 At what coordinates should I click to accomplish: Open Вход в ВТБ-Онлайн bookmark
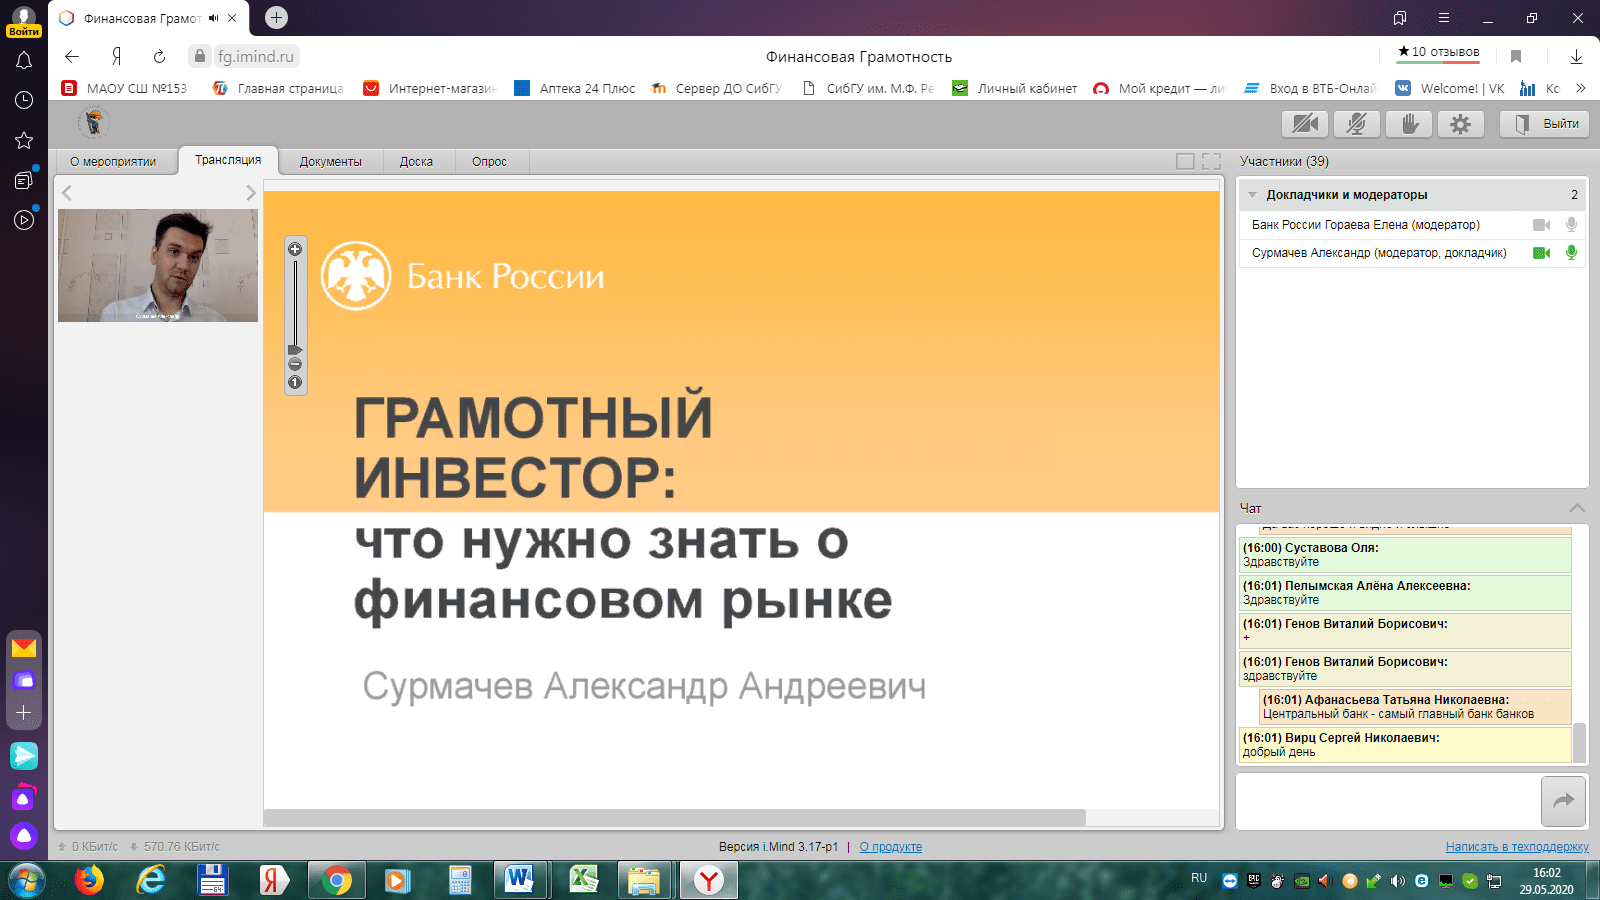click(x=1310, y=88)
